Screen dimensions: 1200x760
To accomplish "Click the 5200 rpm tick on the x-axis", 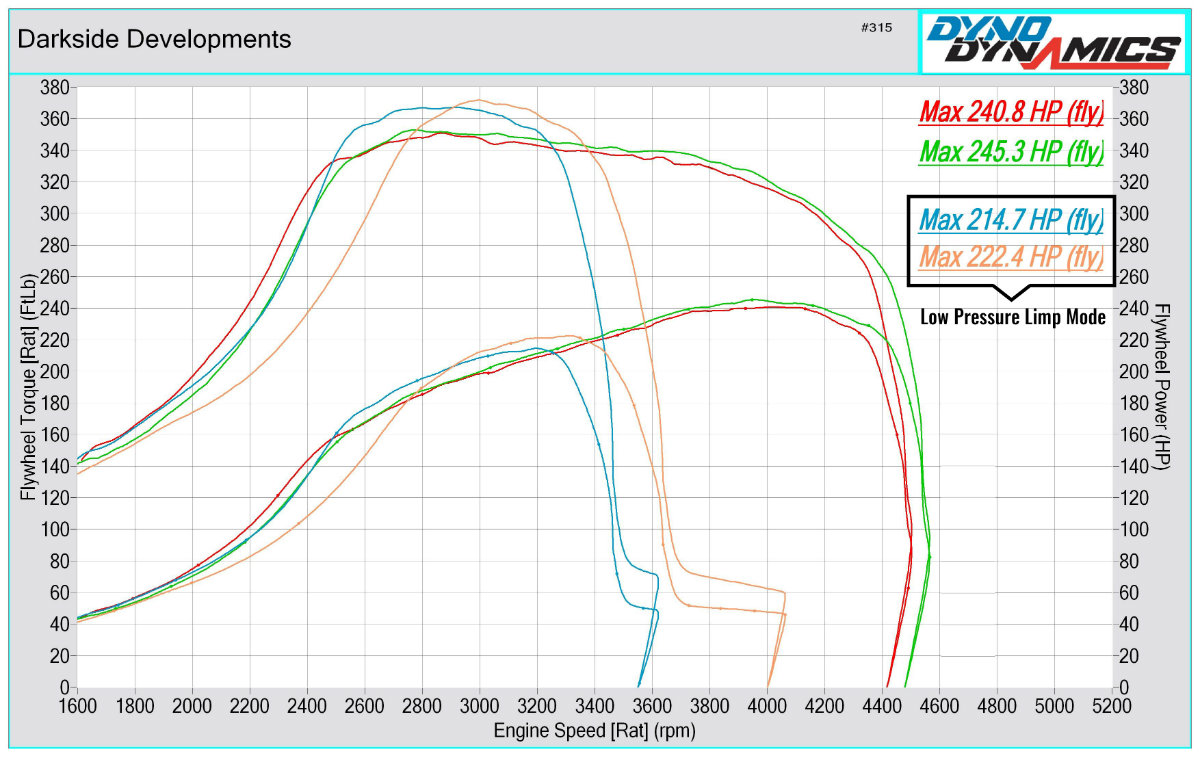I will (x=1111, y=704).
